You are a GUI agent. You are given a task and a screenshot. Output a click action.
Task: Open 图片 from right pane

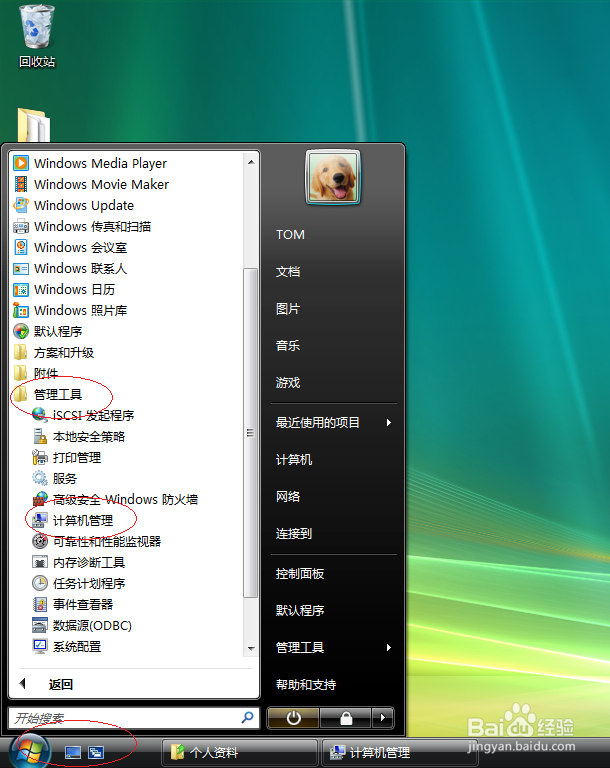pyautogui.click(x=288, y=309)
